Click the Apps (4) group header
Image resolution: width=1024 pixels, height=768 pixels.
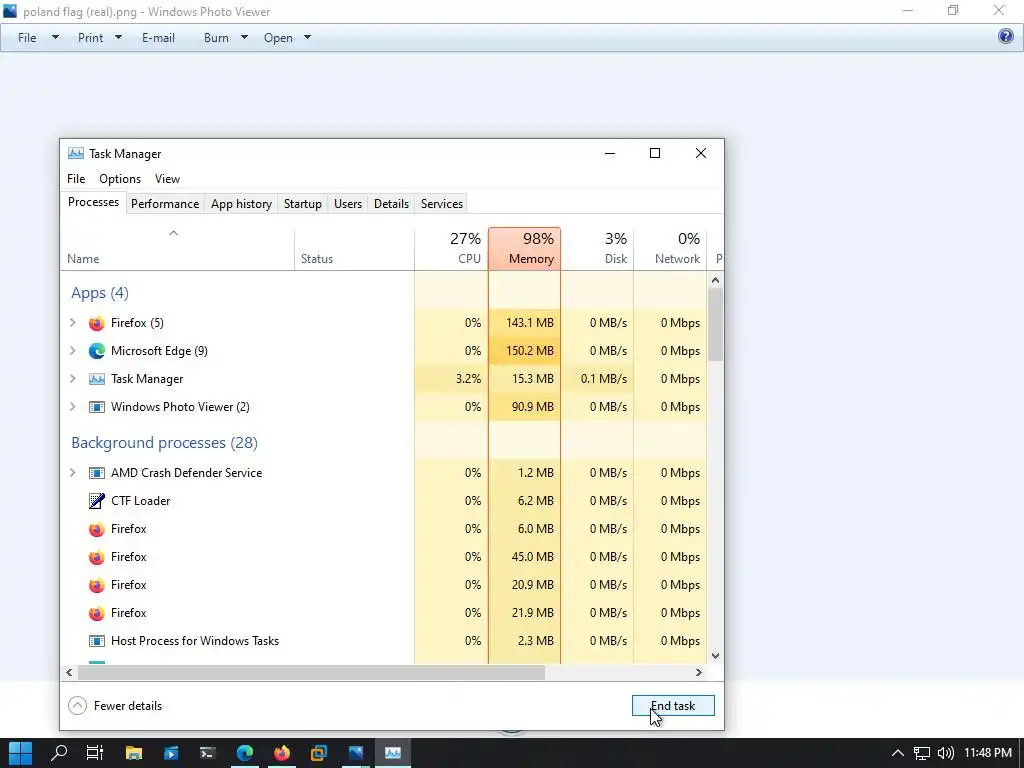pos(100,293)
